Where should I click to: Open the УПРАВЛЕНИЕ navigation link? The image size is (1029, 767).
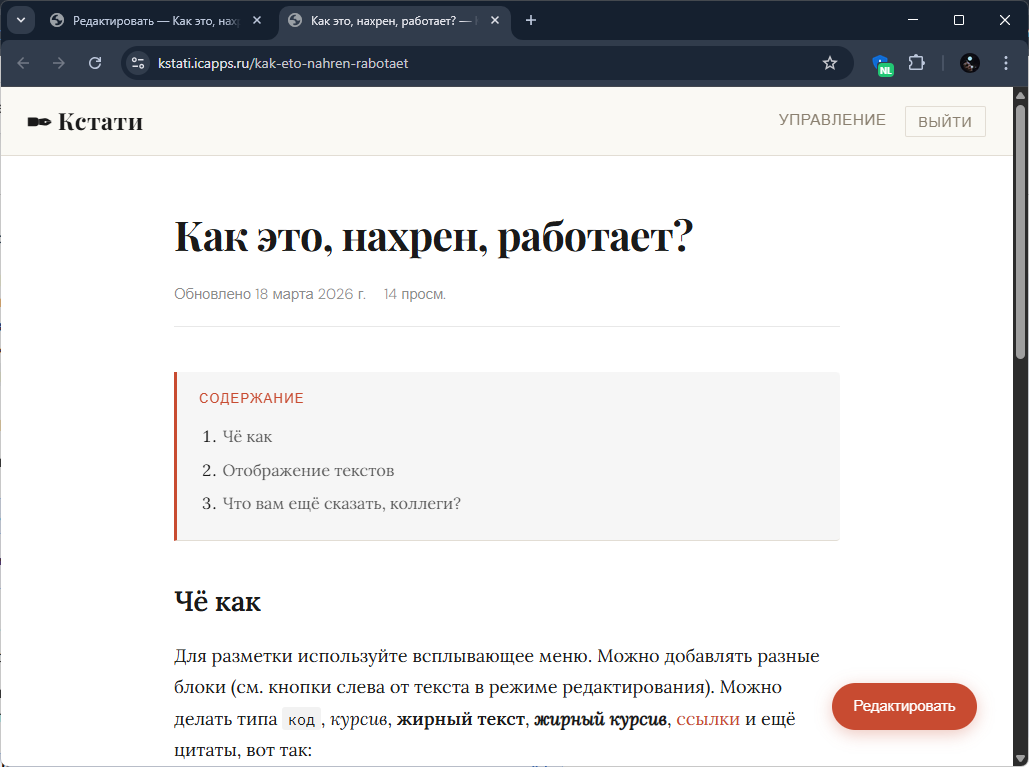(x=832, y=120)
